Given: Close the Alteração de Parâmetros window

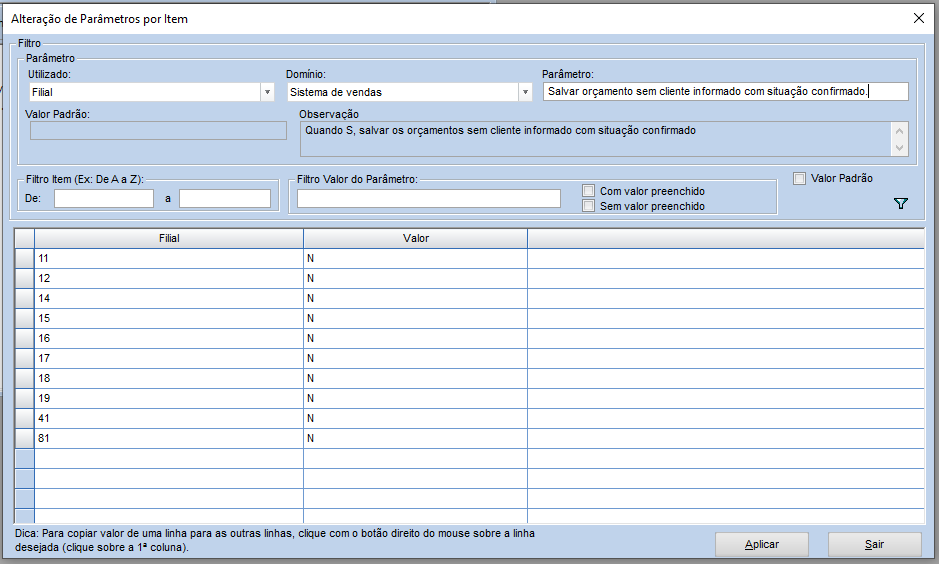Looking at the screenshot, I should coord(918,18).
